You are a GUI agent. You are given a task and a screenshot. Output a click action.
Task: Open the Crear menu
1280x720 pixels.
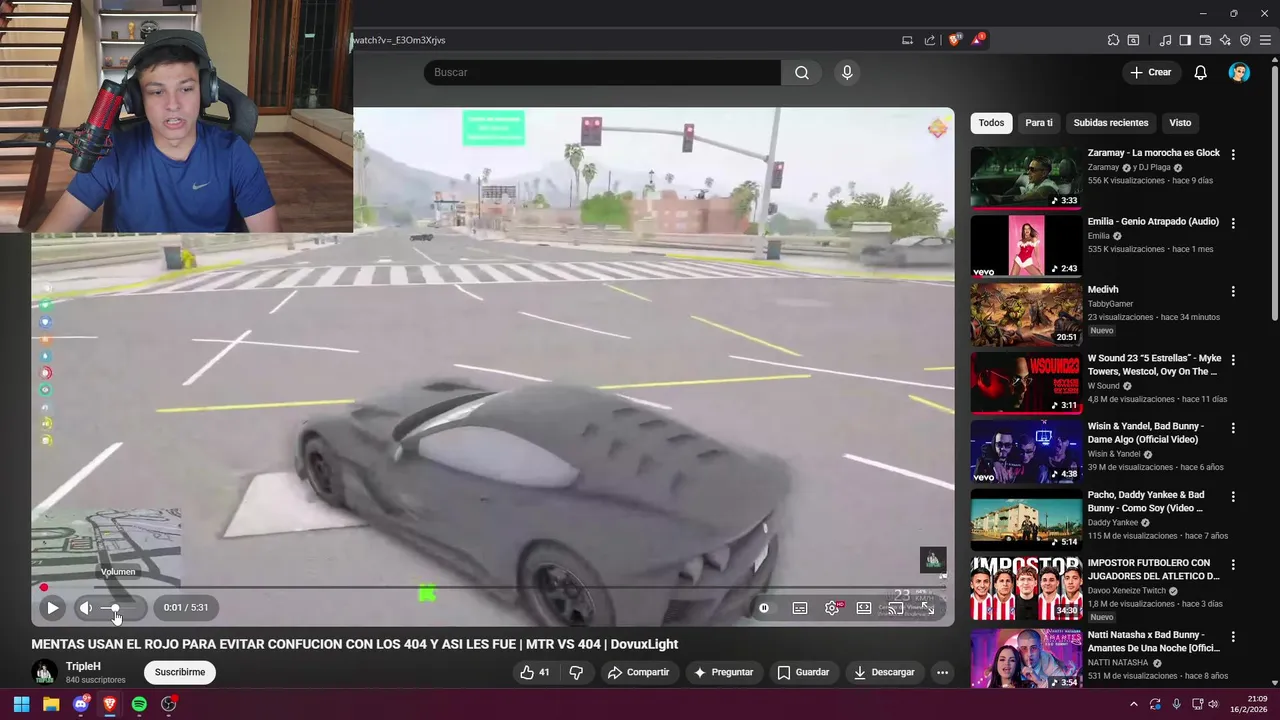[x=1151, y=72]
